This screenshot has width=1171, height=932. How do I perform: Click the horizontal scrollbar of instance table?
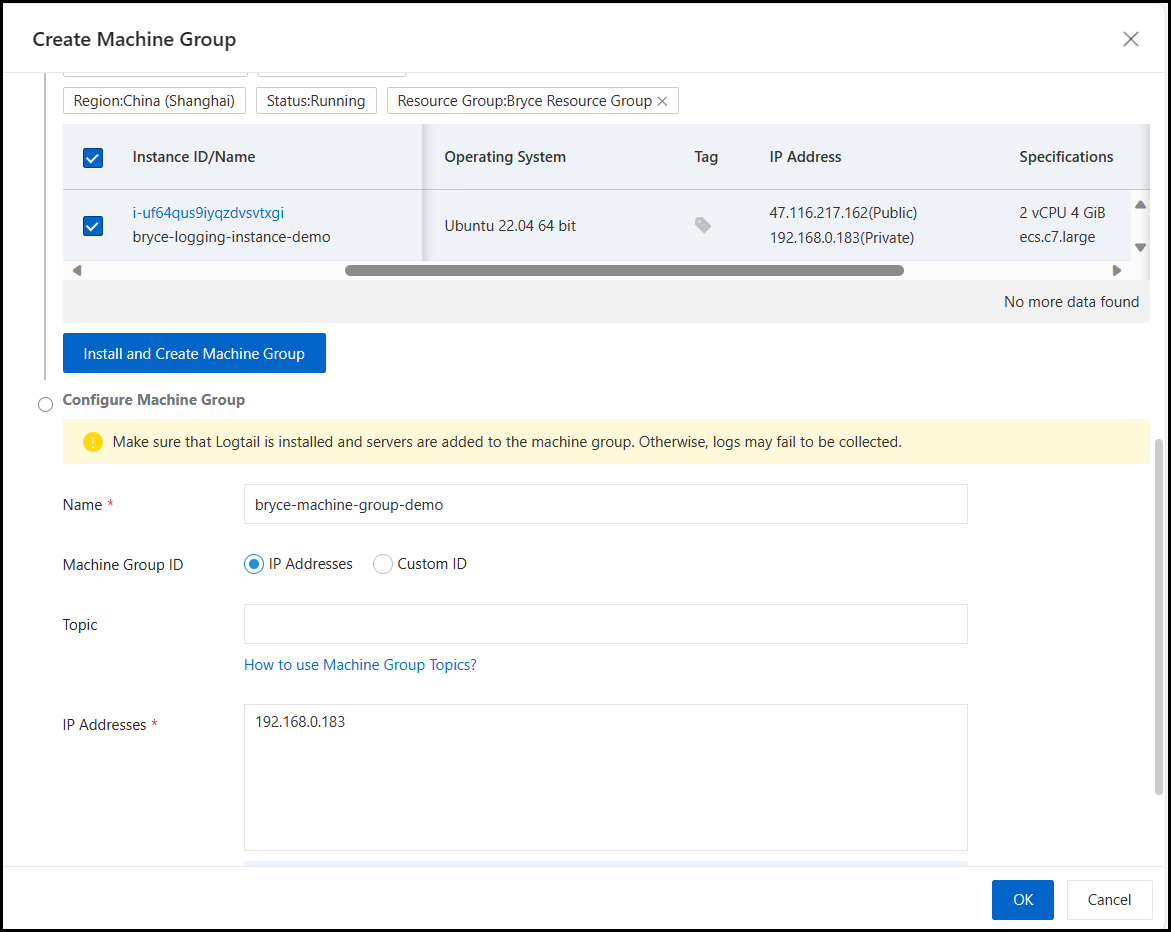click(624, 271)
